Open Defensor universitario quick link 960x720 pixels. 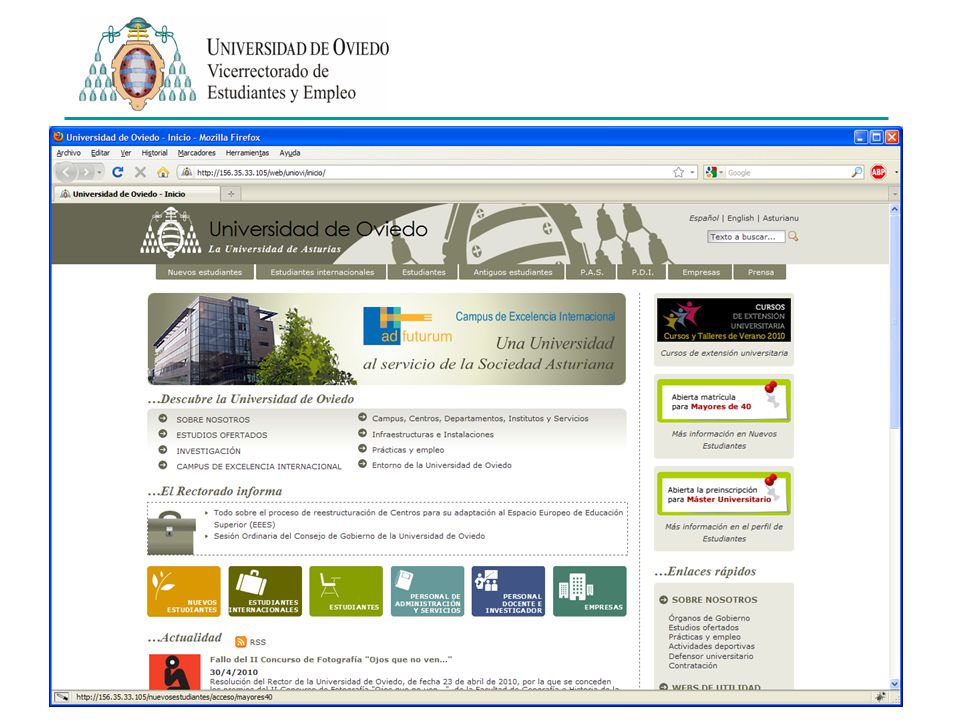pos(711,656)
